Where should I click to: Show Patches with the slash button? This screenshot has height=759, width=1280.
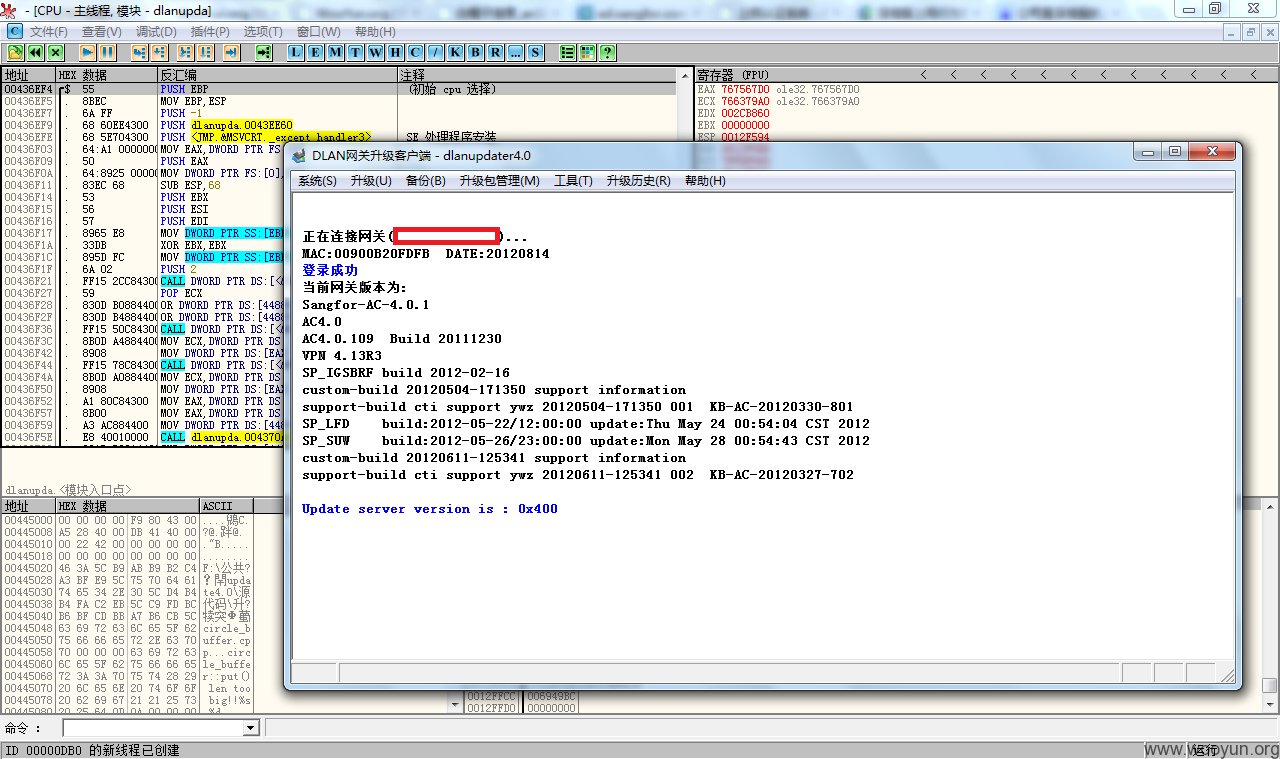pos(436,52)
